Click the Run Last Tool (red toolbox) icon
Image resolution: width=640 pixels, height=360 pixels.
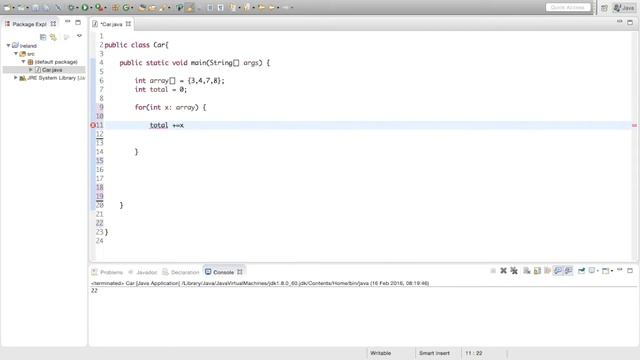[x=99, y=7]
